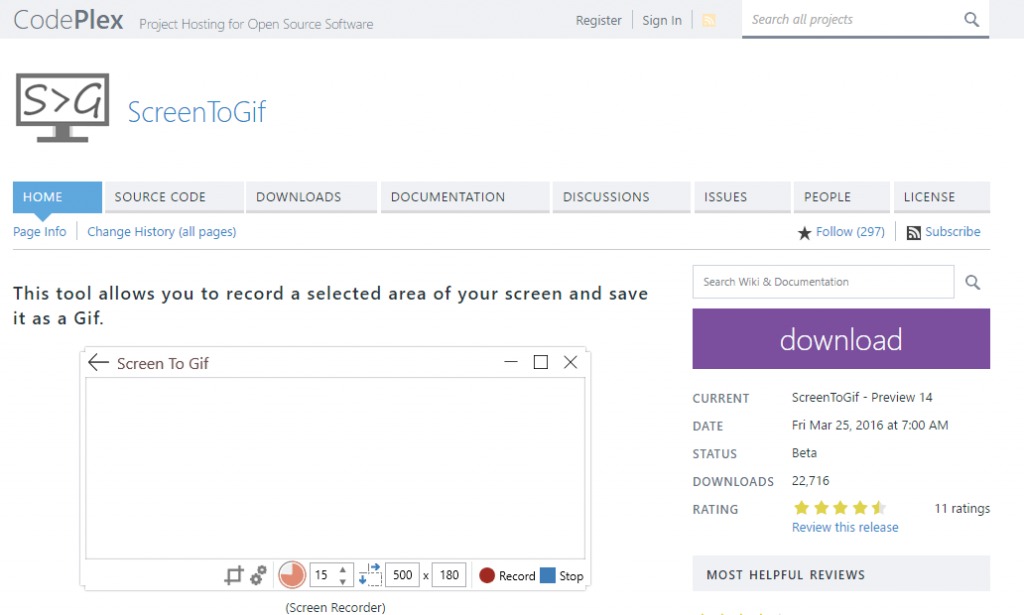The image size is (1024, 615).
Task: Click the crop/snap-to-window icon in recorder
Action: point(234,575)
